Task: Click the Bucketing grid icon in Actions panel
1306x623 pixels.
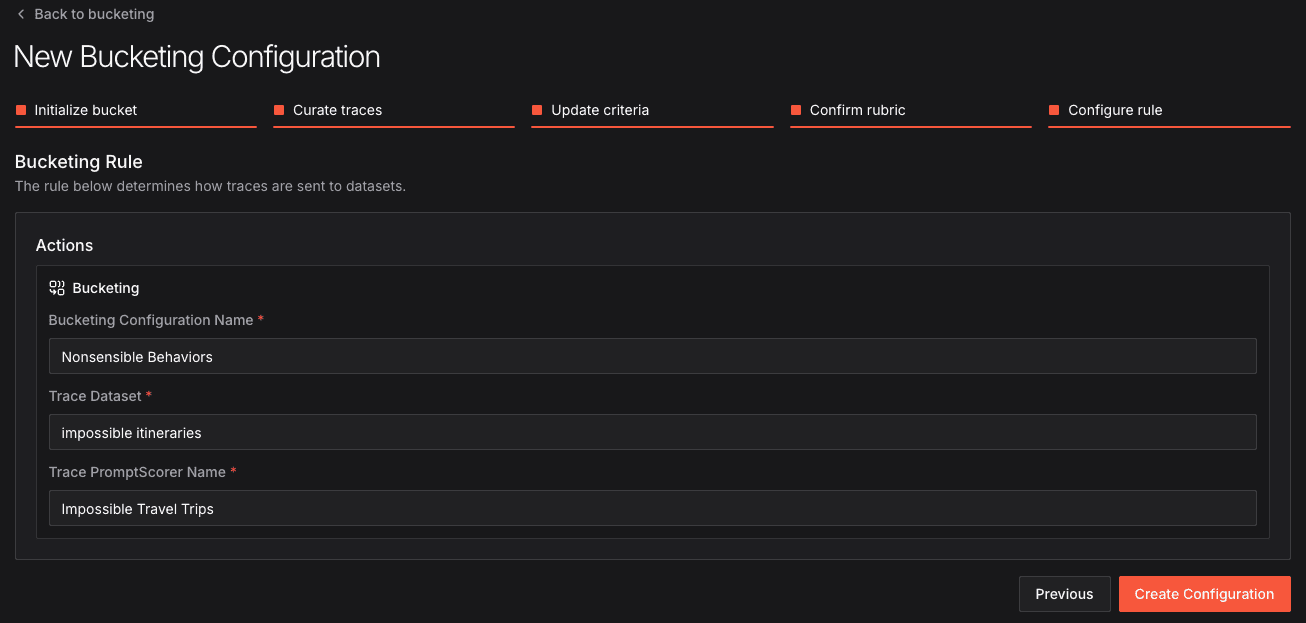Action: tap(56, 287)
